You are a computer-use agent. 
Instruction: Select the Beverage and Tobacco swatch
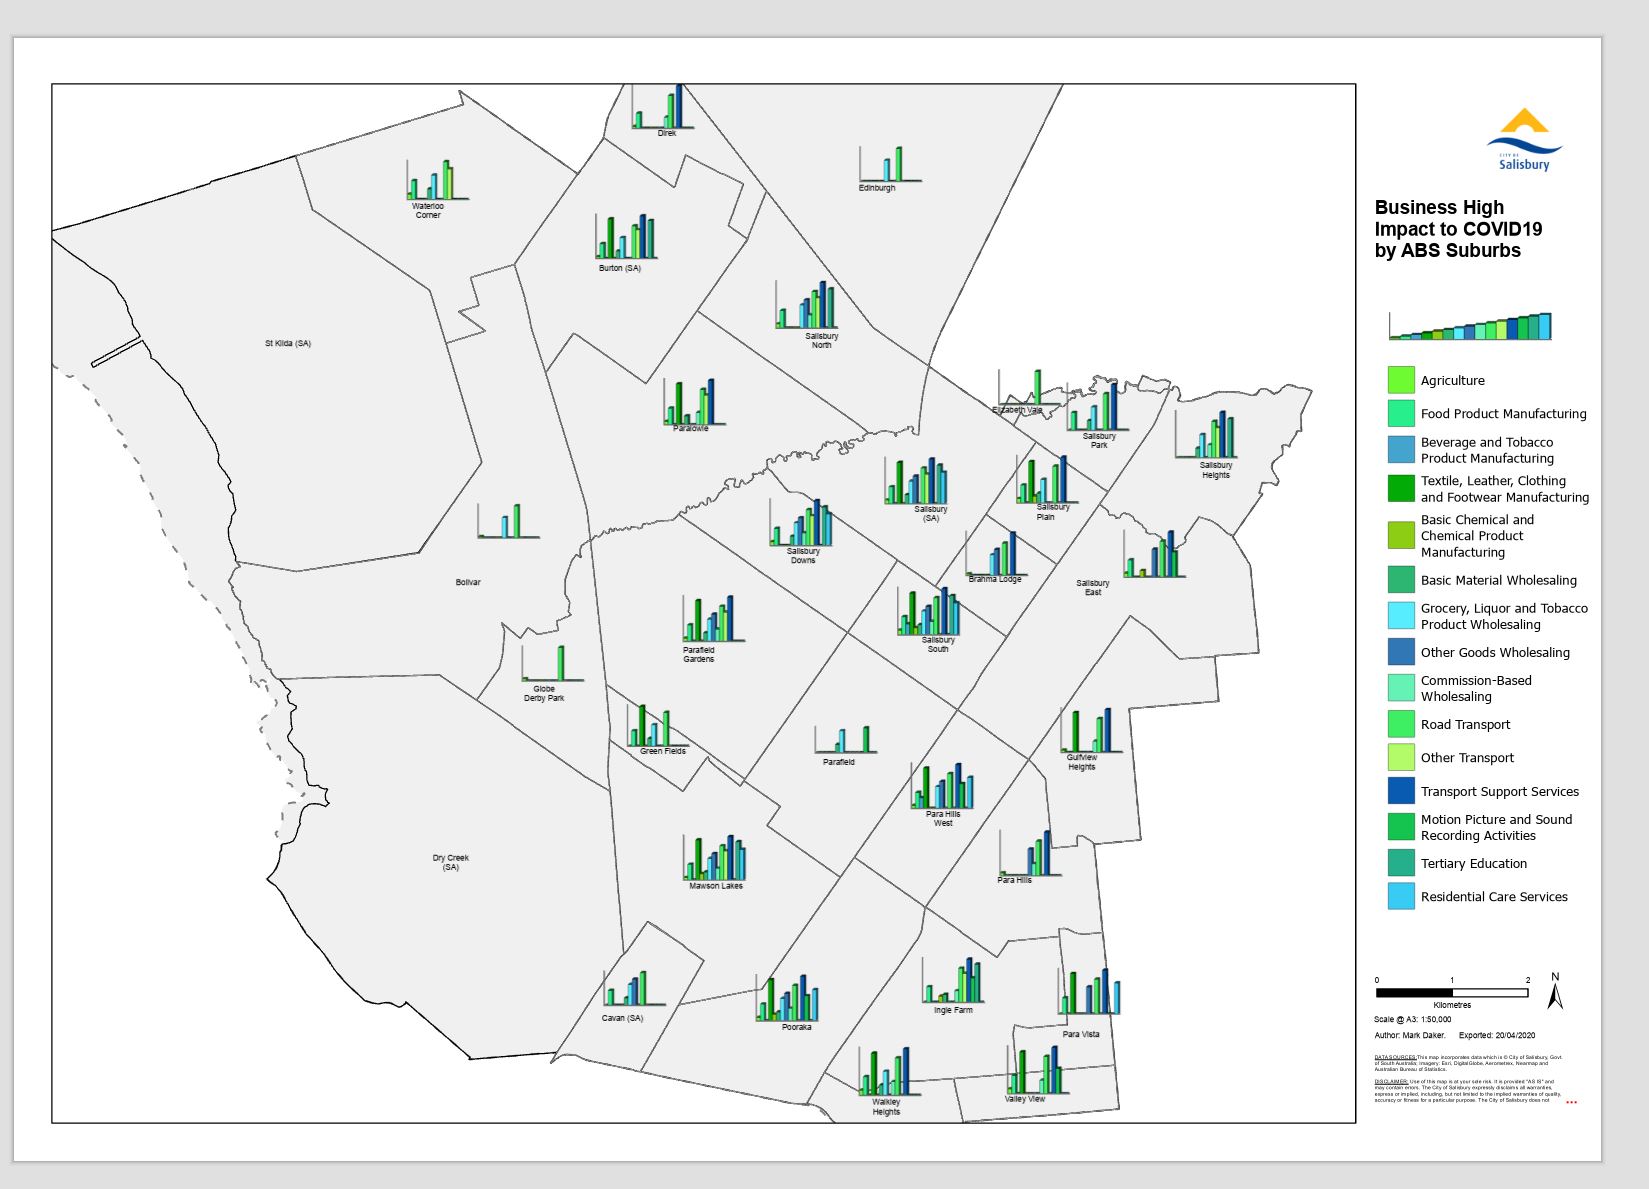[x=1401, y=450]
